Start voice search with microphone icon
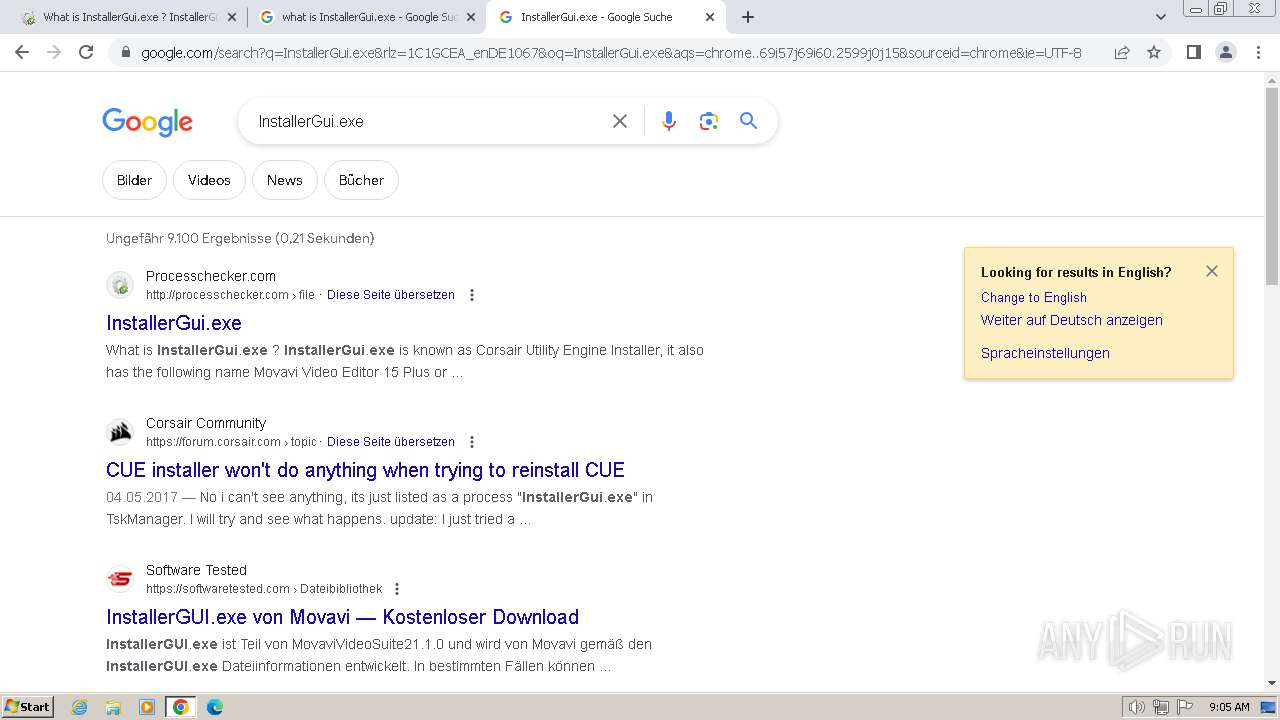1280x720 pixels. [669, 121]
